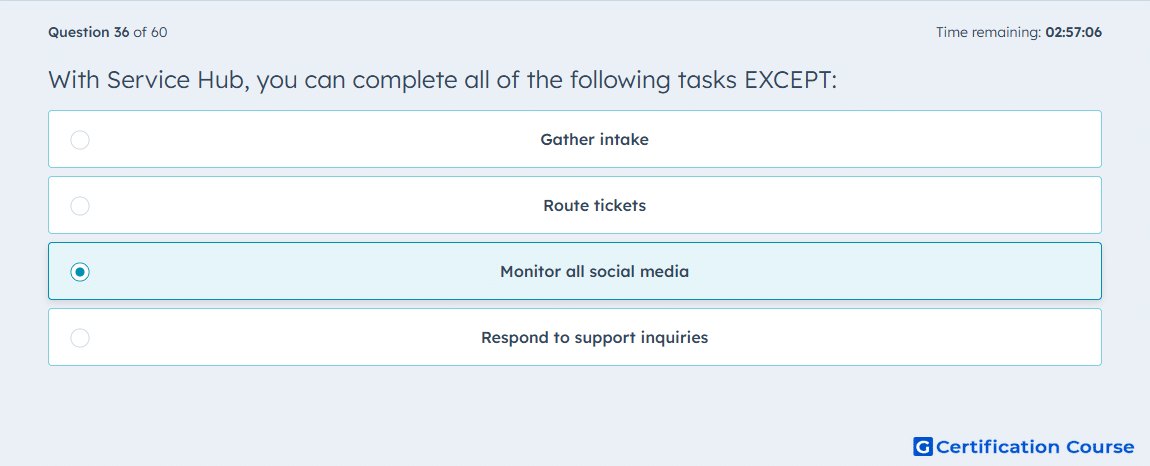1150x466 pixels.
Task: Click the blank right side of Route tickets card
Action: click(x=953, y=205)
